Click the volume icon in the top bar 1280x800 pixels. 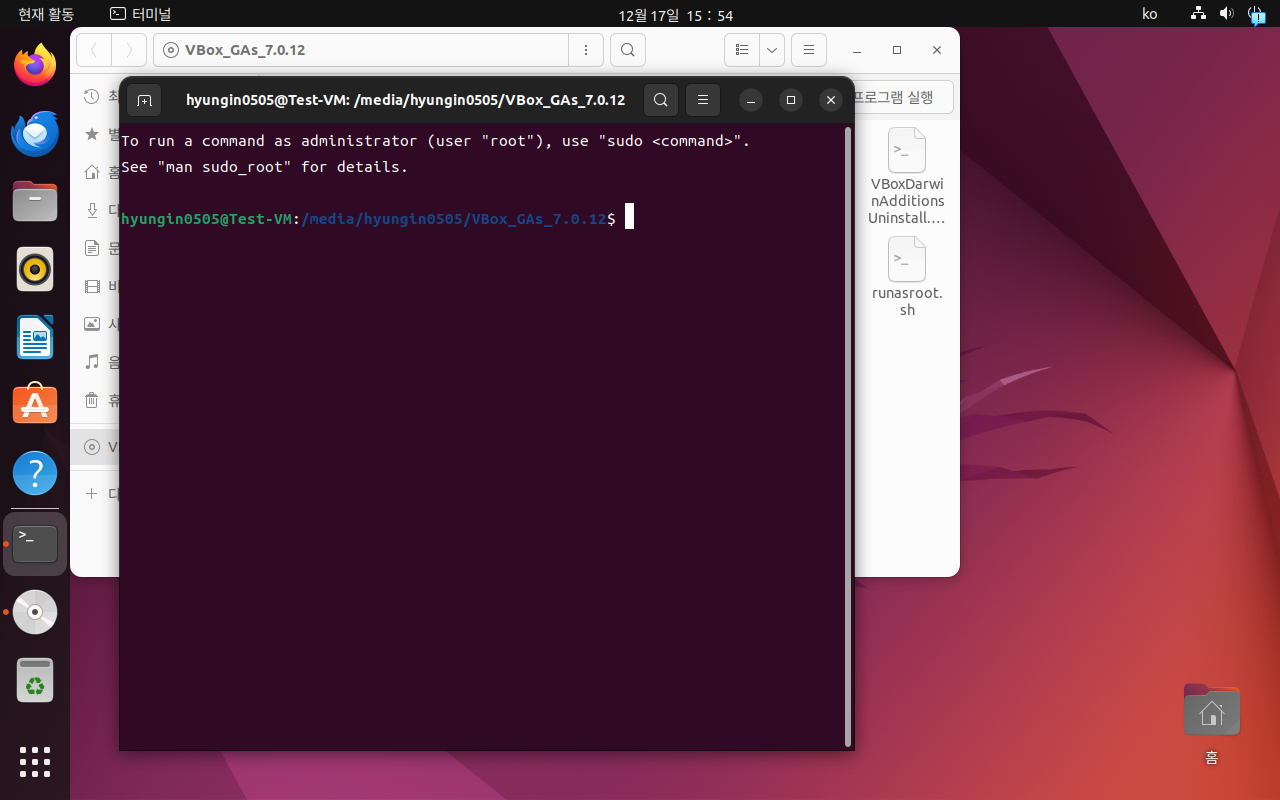coord(1227,14)
